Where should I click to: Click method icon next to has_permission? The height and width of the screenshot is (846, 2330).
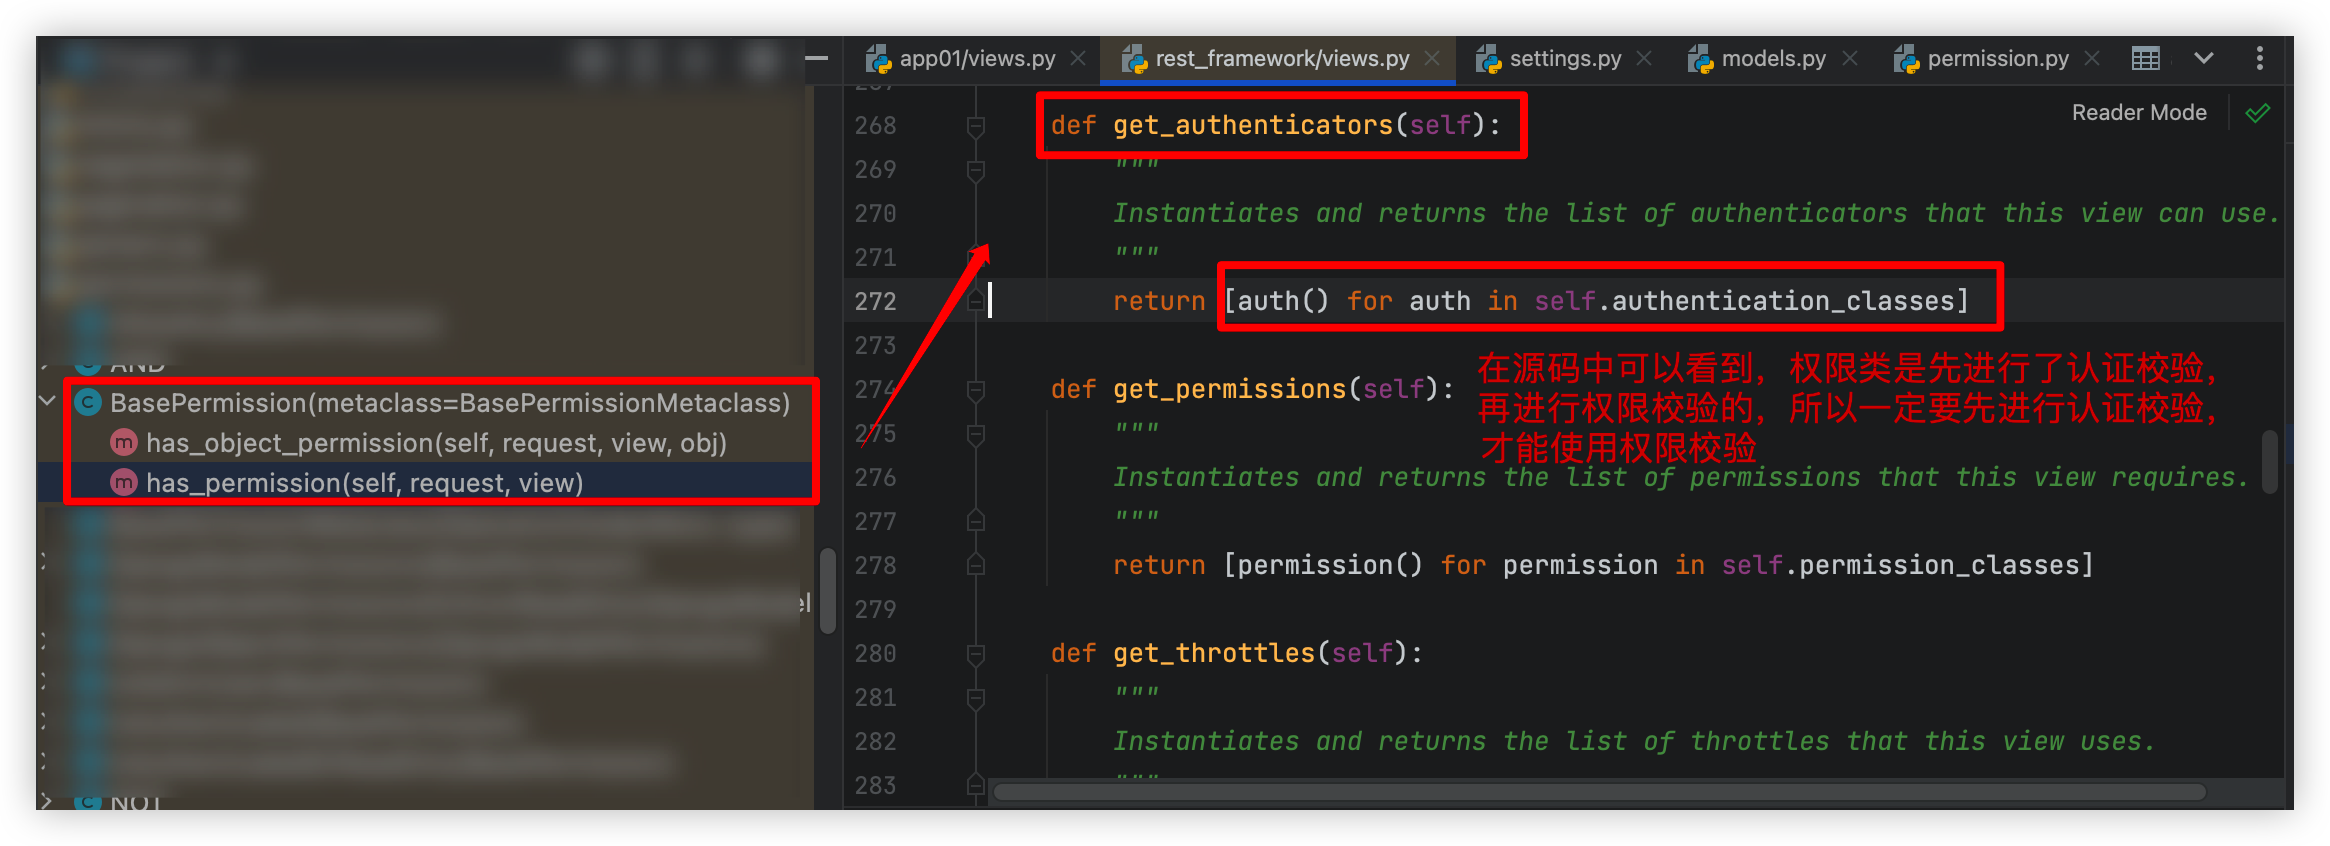coord(123,483)
